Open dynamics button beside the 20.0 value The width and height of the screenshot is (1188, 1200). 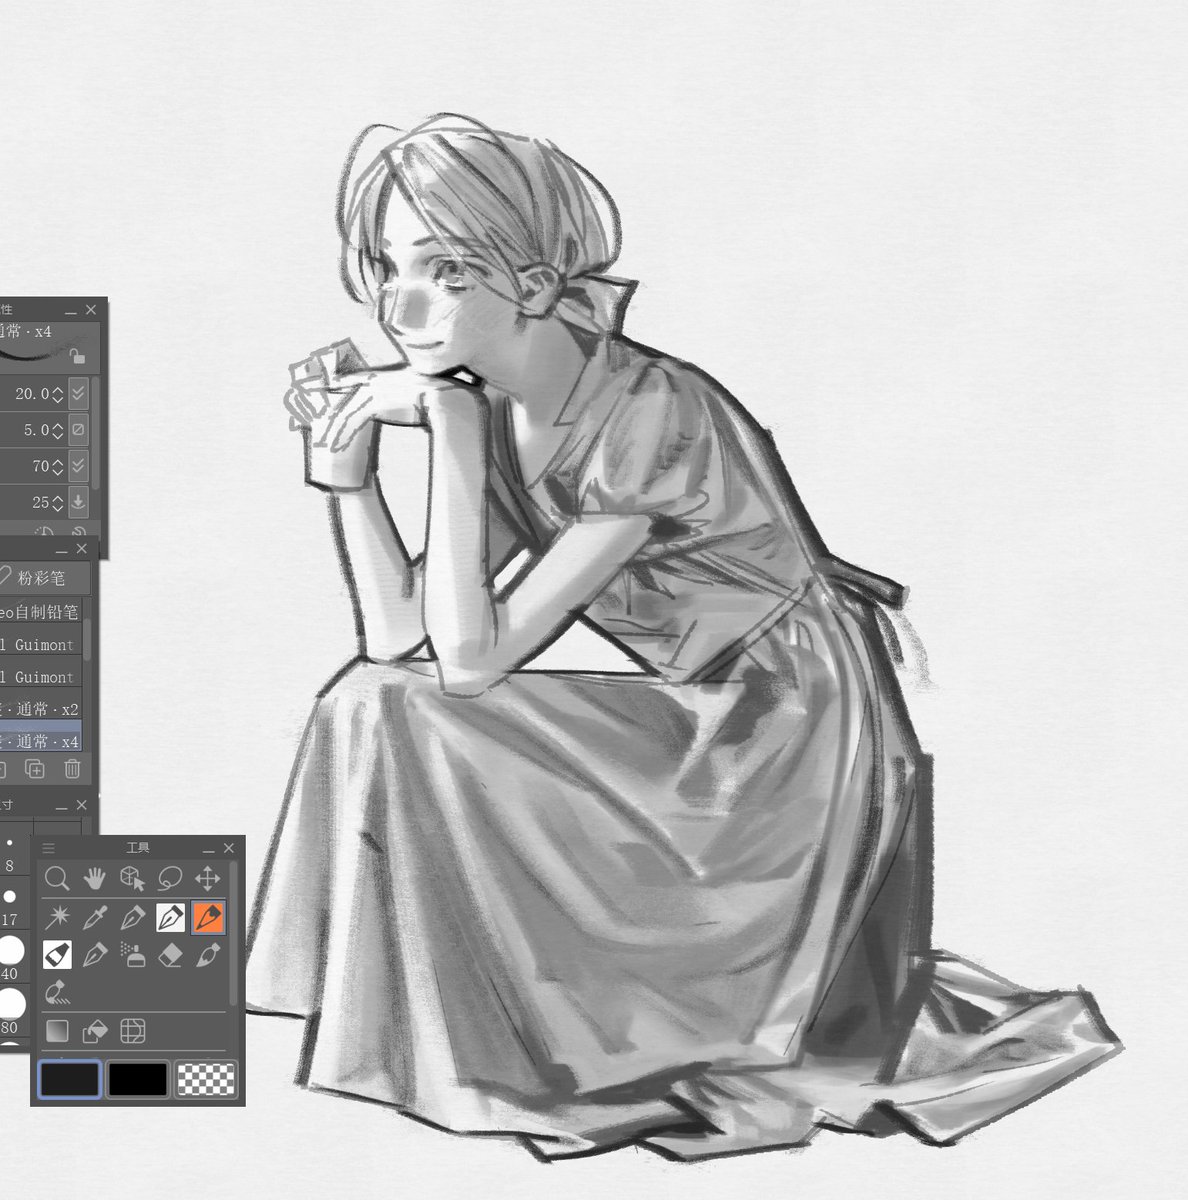79,394
